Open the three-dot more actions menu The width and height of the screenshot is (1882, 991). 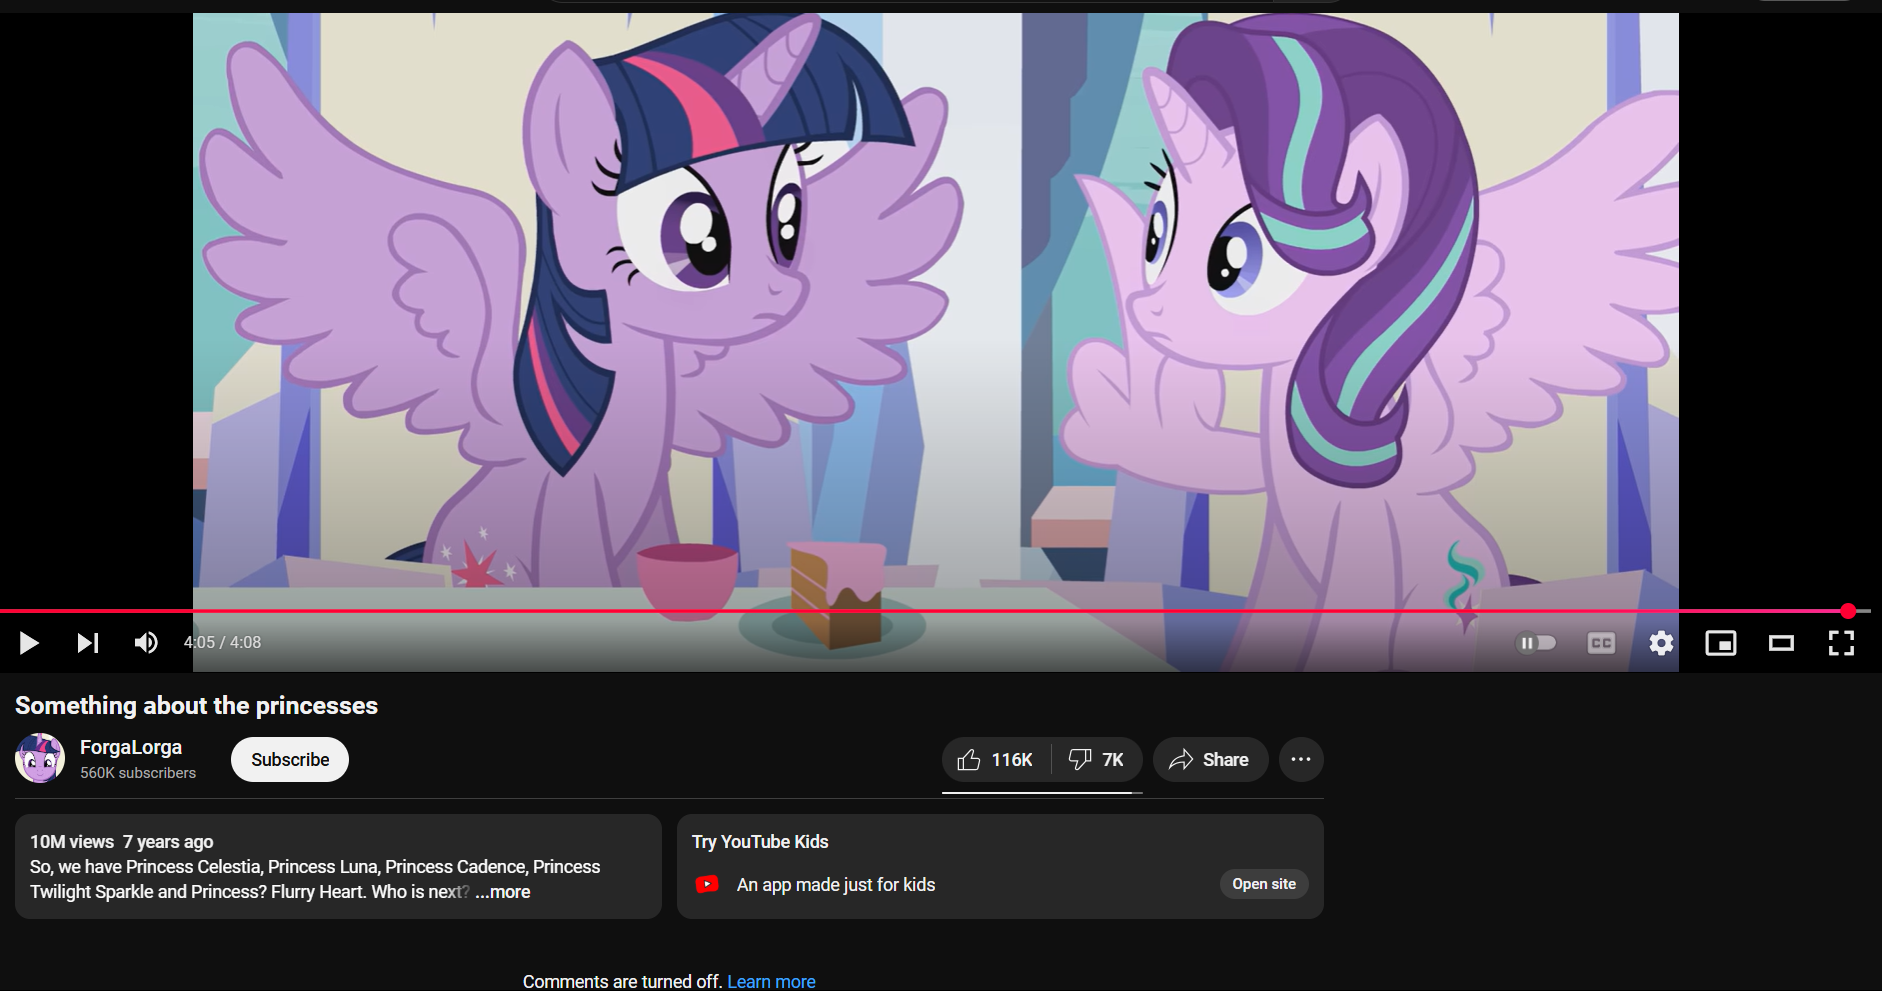(1301, 760)
